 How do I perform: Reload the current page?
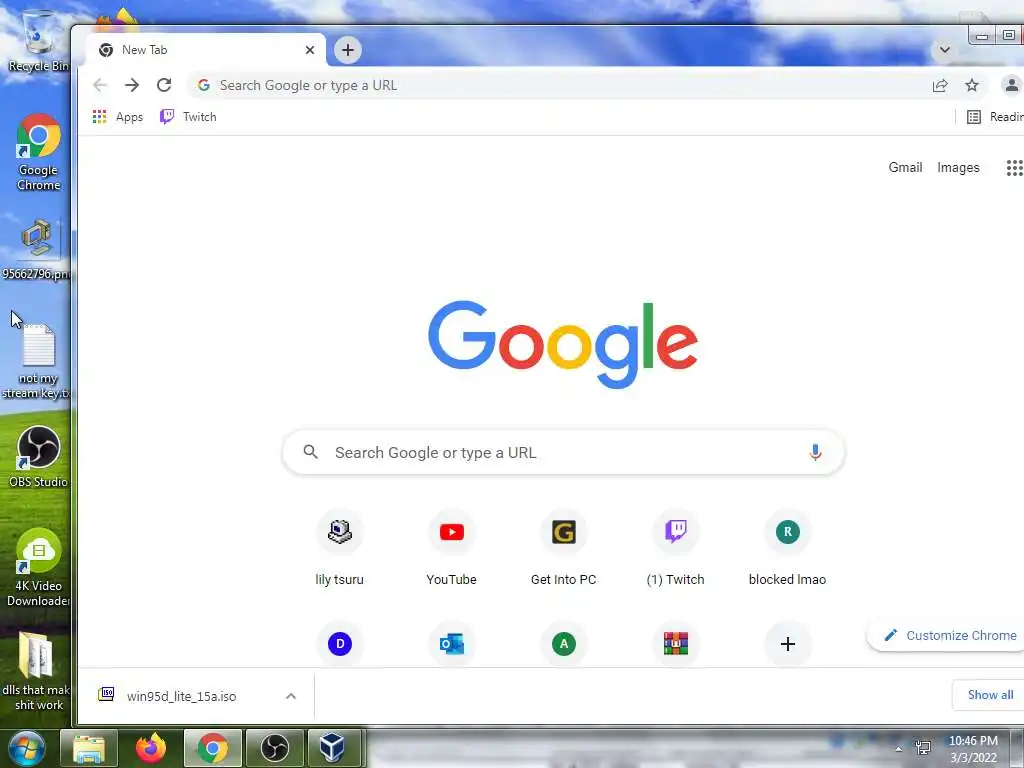[x=164, y=85]
